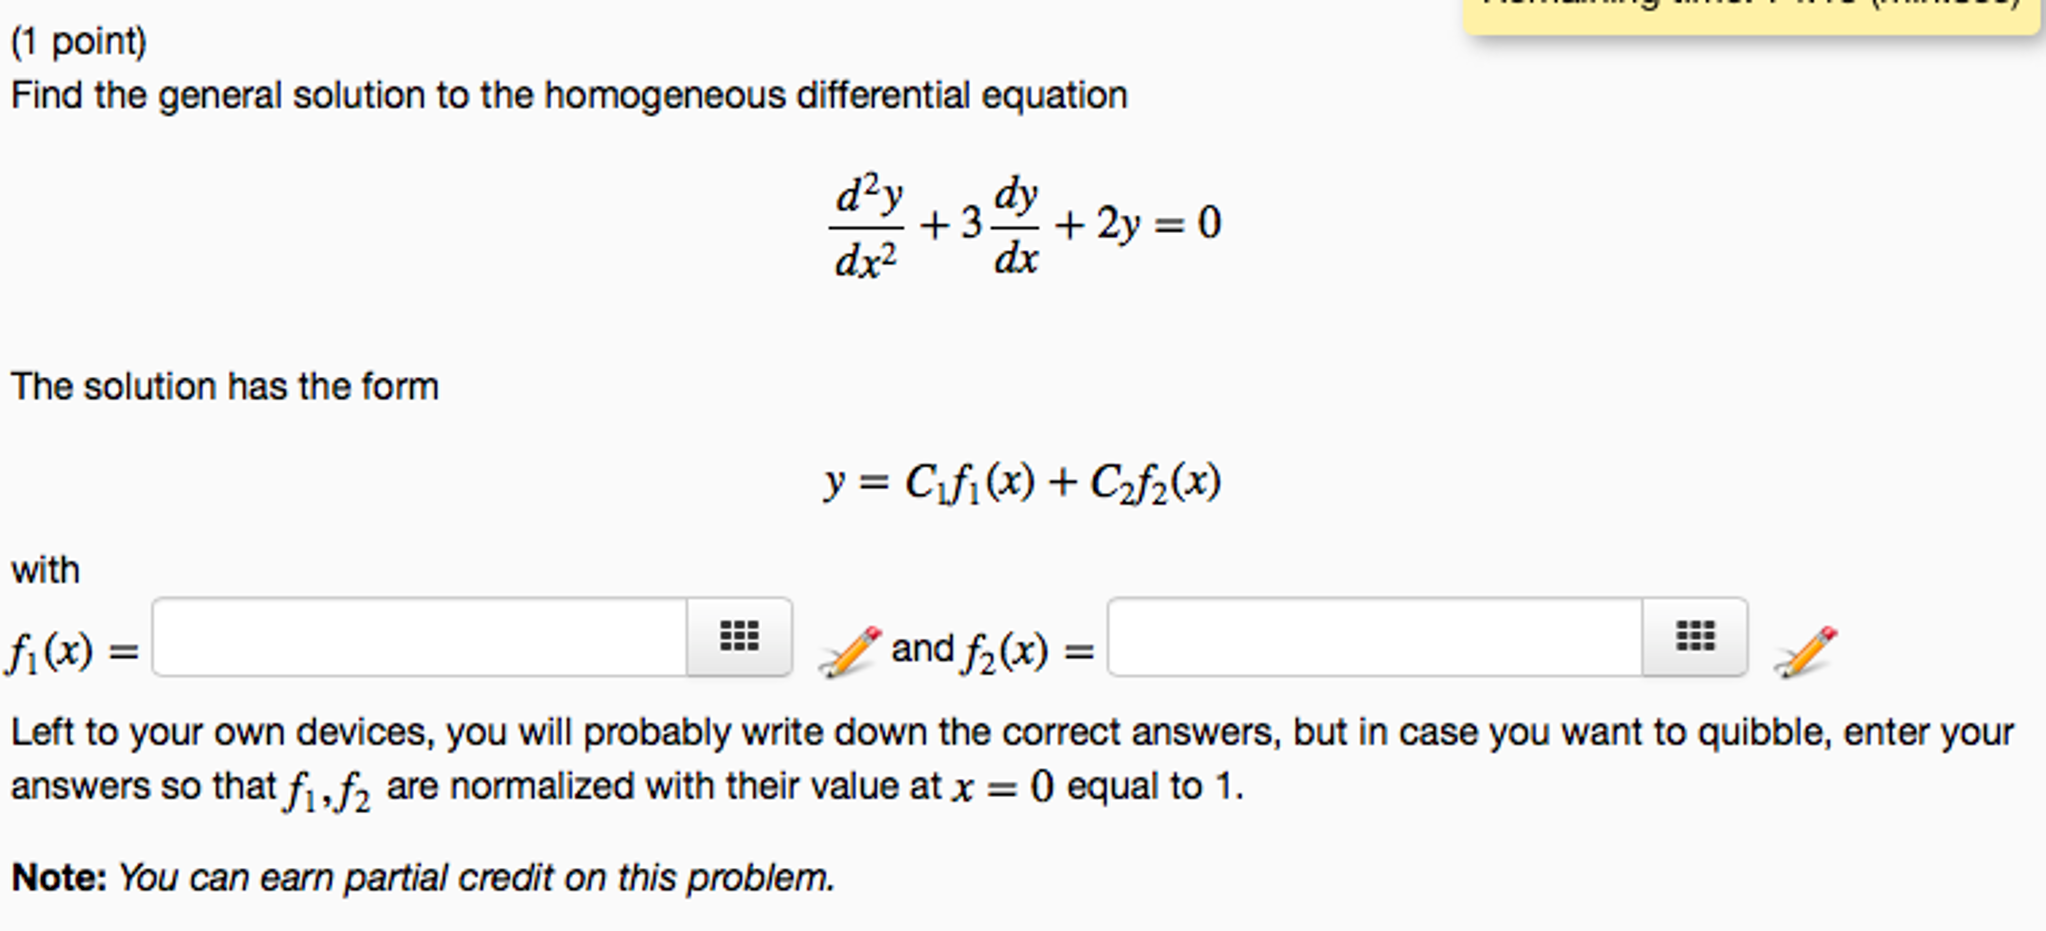Open the equation preview pencil for the second answer
This screenshot has width=2046, height=931.
coord(1806,650)
